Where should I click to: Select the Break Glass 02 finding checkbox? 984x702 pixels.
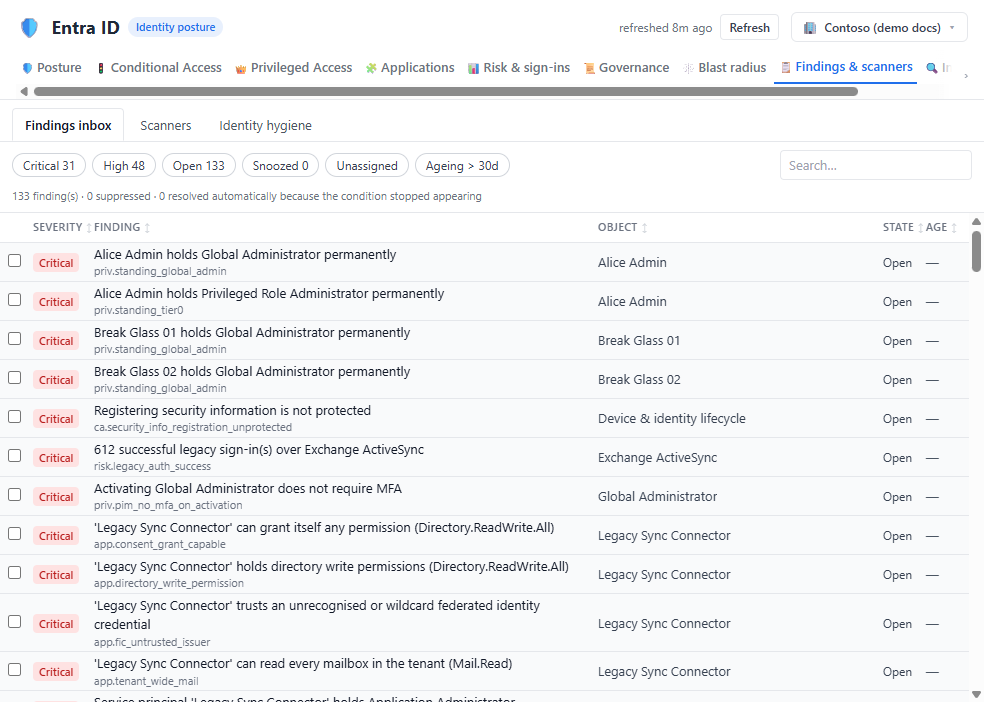coord(14,377)
